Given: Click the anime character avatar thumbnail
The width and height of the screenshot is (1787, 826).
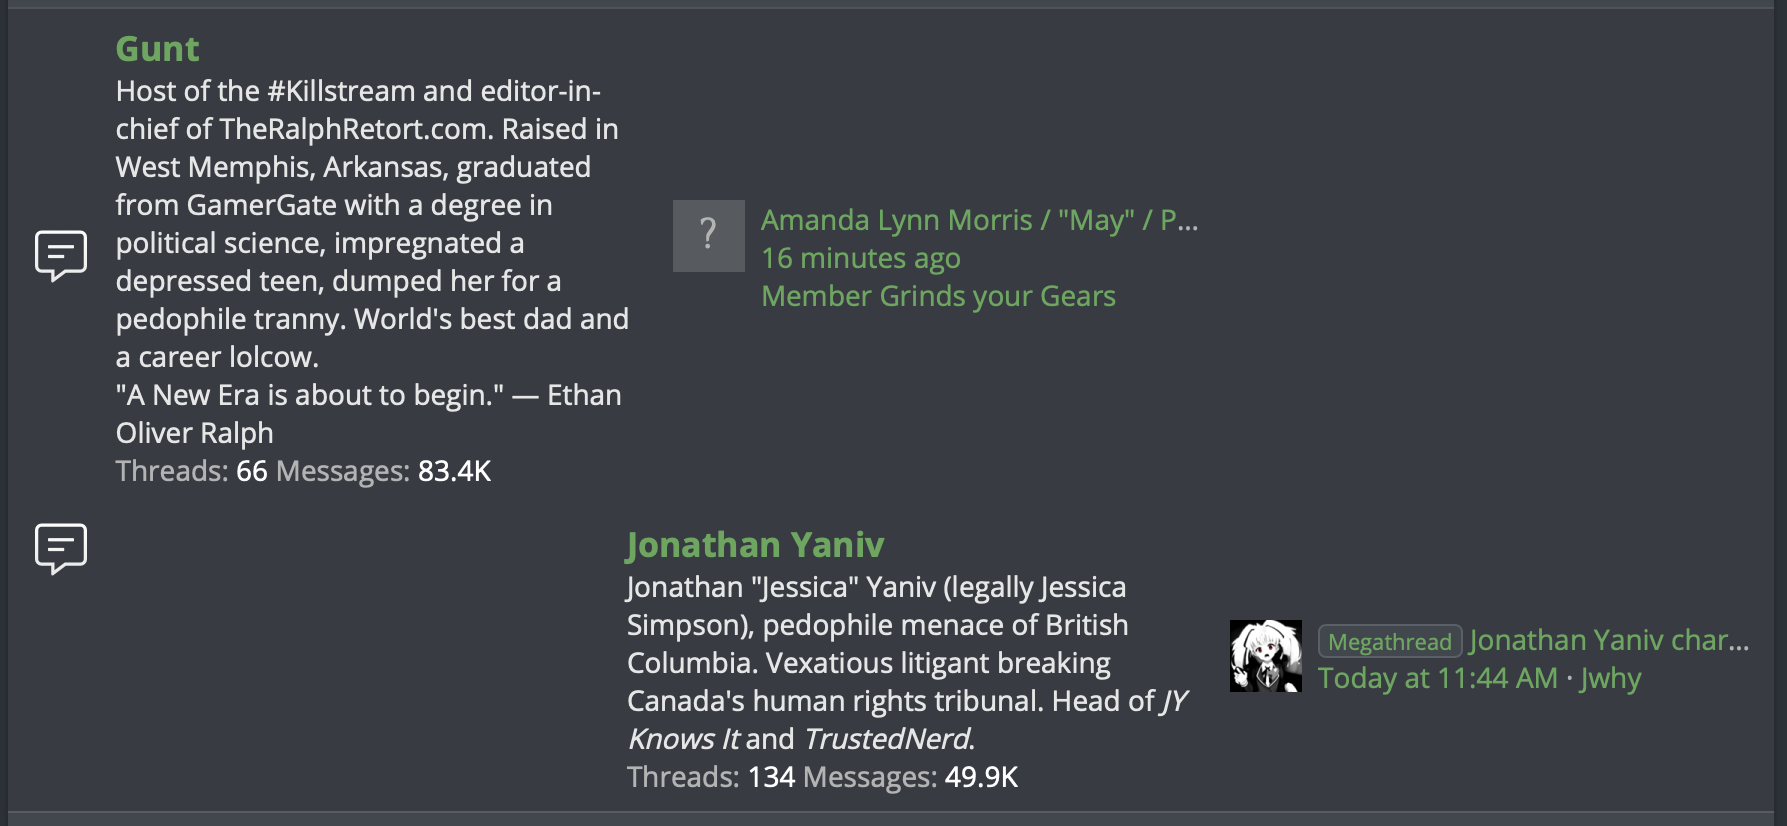Looking at the screenshot, I should pyautogui.click(x=1266, y=656).
